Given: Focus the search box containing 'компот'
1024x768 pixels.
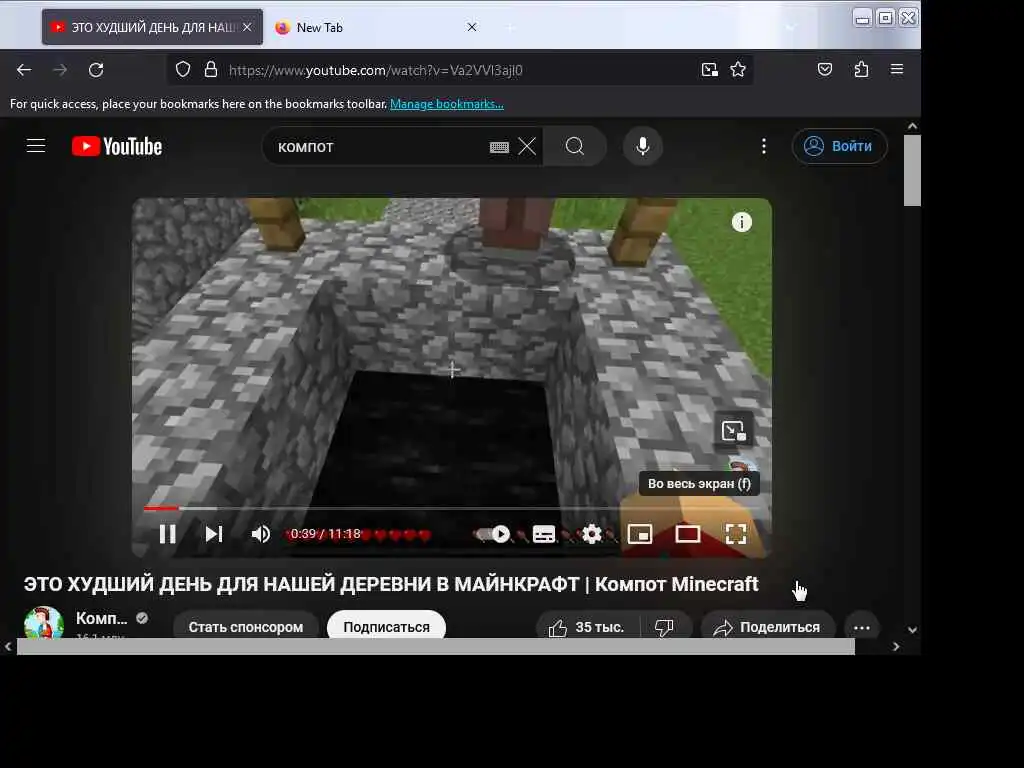Looking at the screenshot, I should tap(379, 147).
